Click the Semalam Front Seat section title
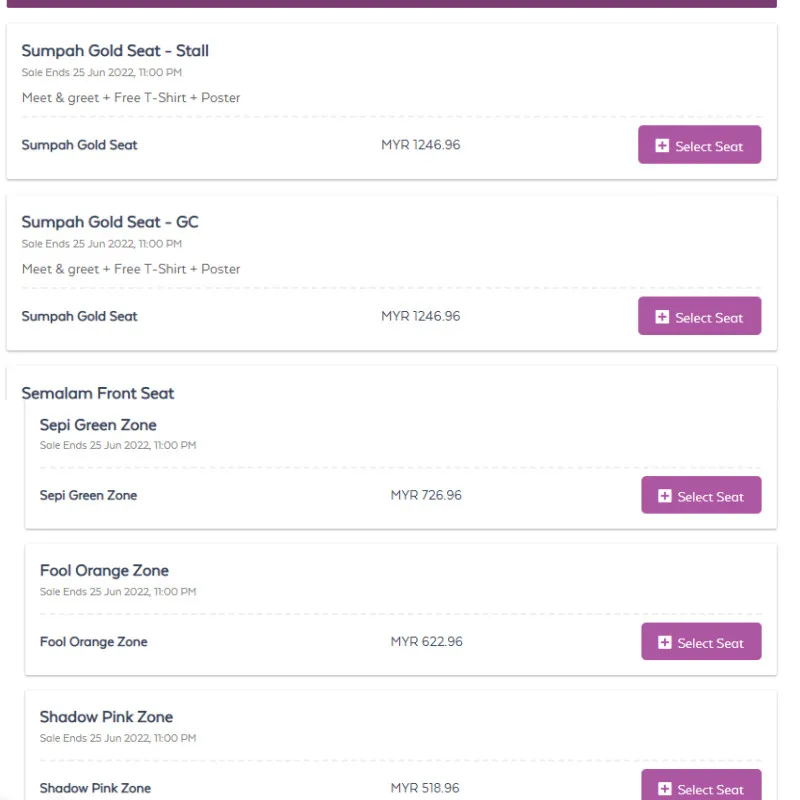 tap(98, 393)
